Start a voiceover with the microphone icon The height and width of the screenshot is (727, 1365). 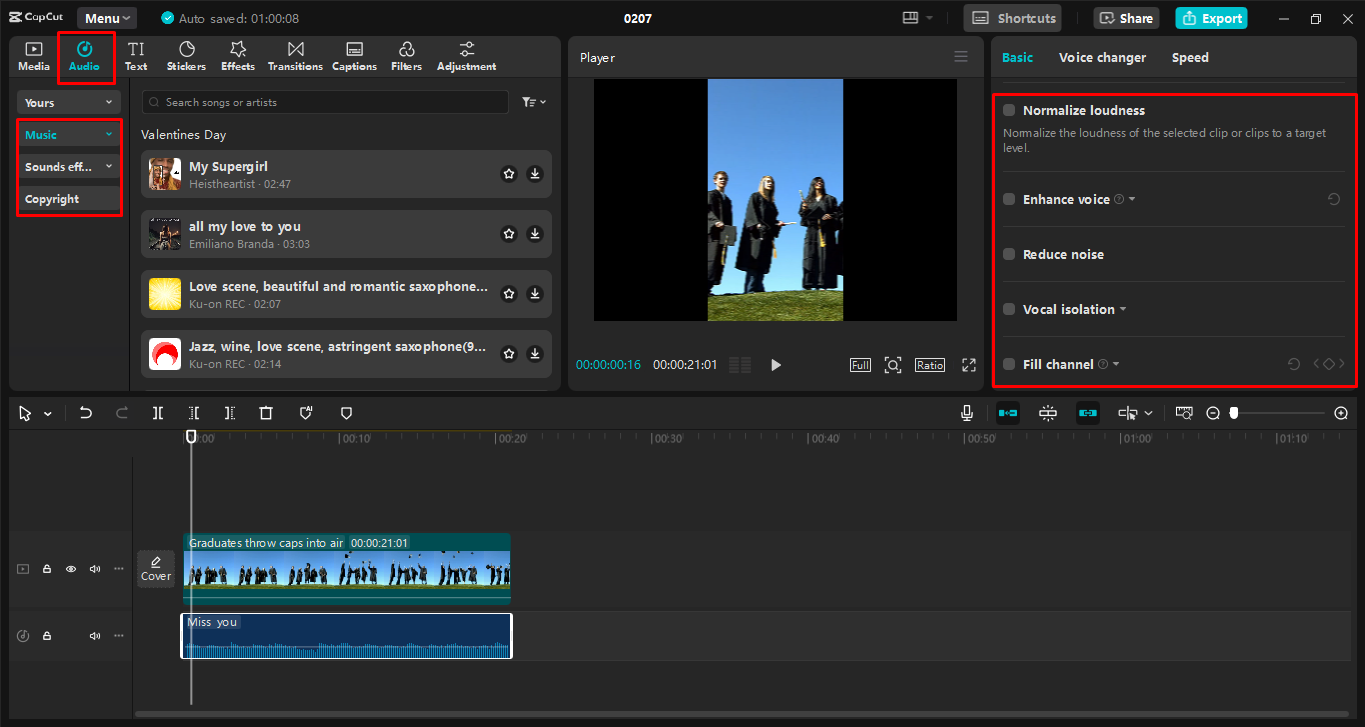pos(966,412)
